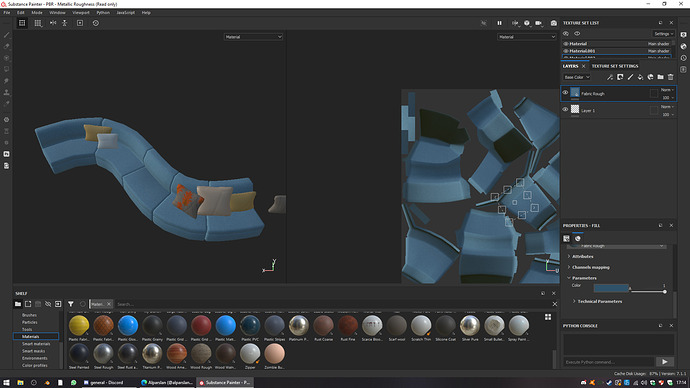690x388 pixels.
Task: Select Smart materials shelf category
Action: coord(36,344)
